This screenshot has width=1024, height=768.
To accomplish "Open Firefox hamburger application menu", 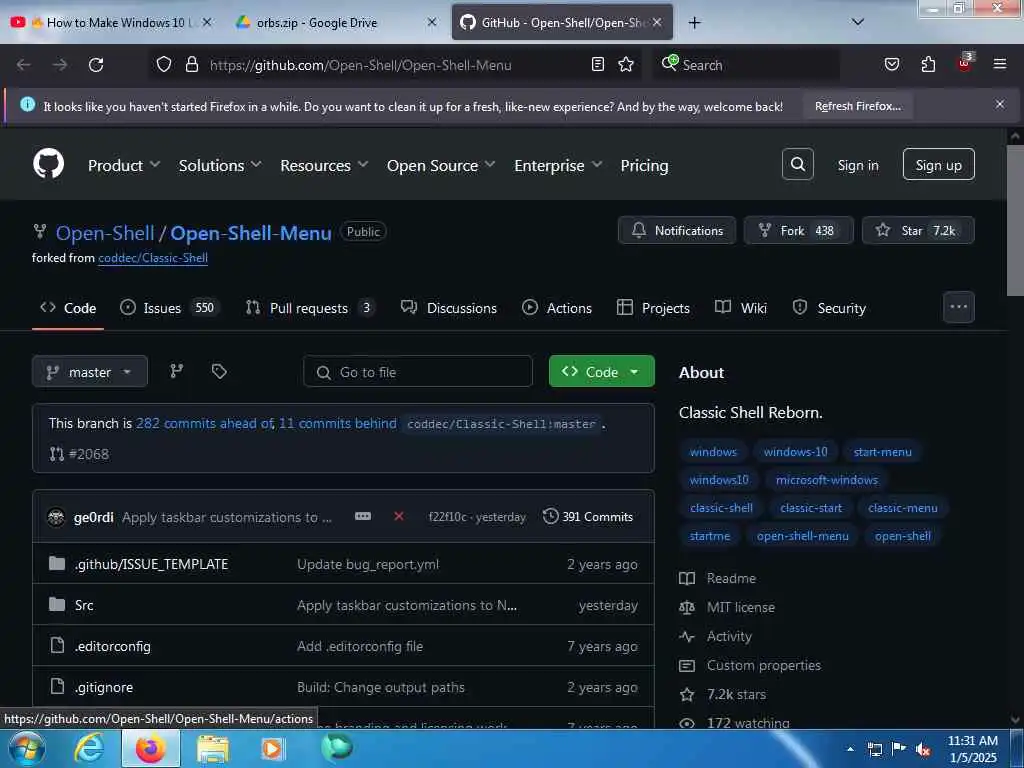I will point(999,64).
